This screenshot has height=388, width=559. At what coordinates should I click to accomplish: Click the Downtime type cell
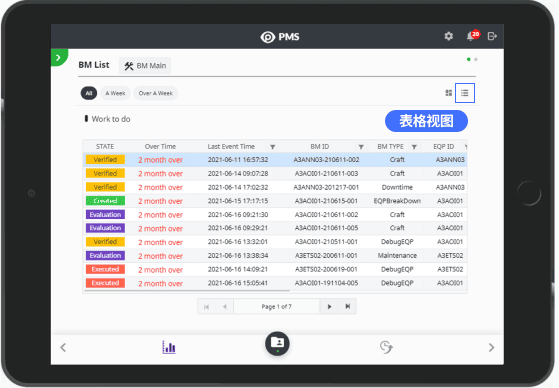pyautogui.click(x=397, y=187)
